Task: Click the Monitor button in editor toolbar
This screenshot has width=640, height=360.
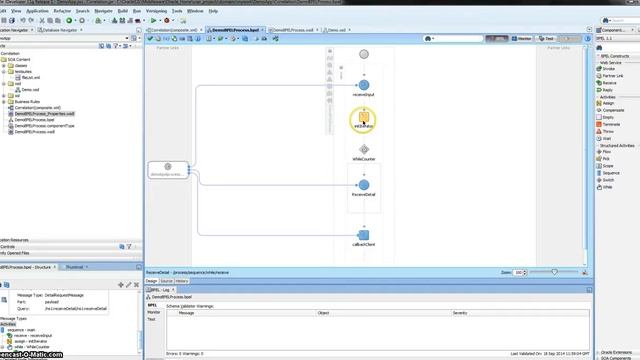Action: pos(522,38)
